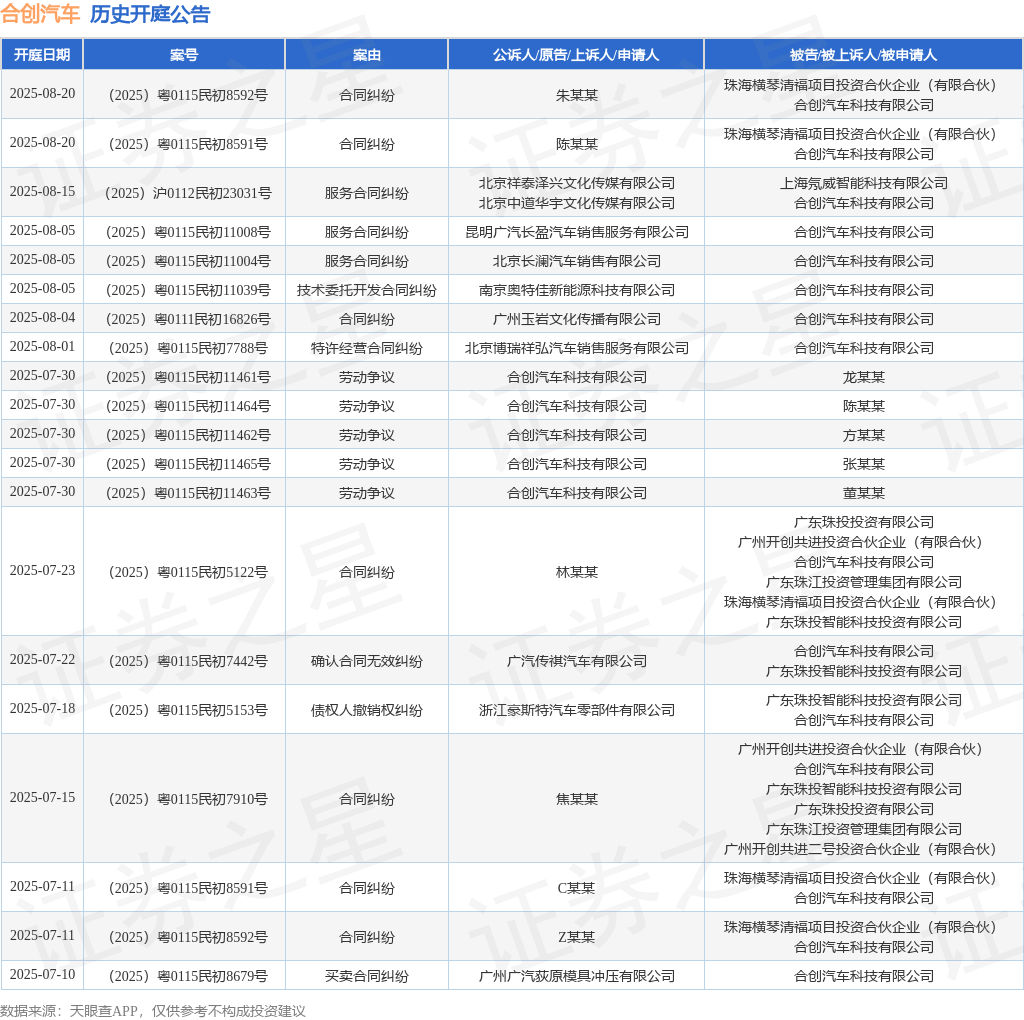
Task: Click the 历史开庭公告 heading
Action: 150,14
